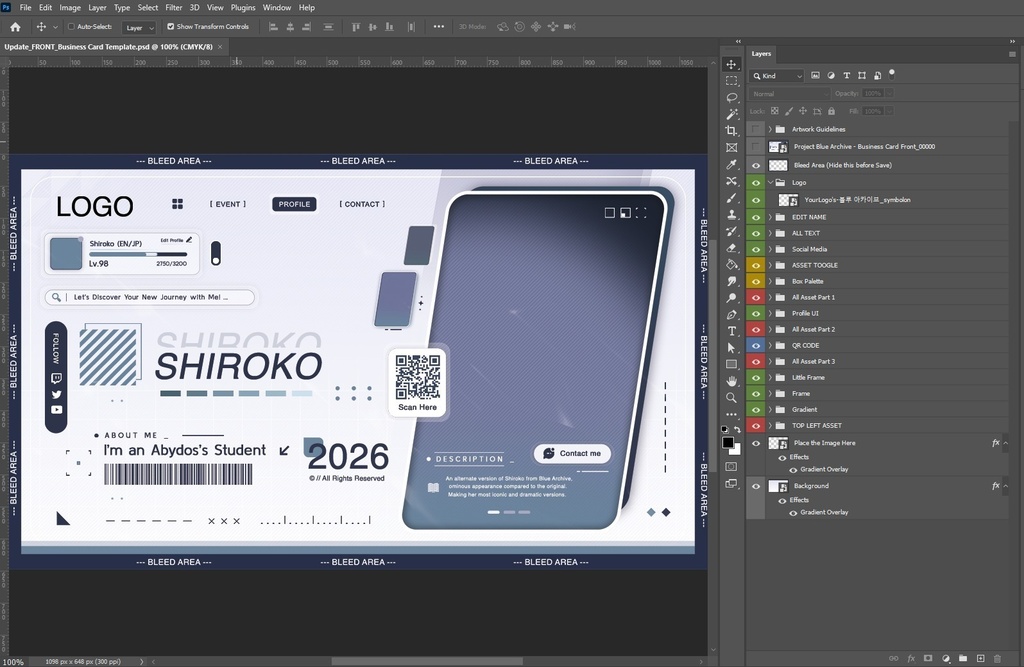Click the horizontal scrollbar under canvas
The width and height of the screenshot is (1024, 667).
(x=427, y=661)
